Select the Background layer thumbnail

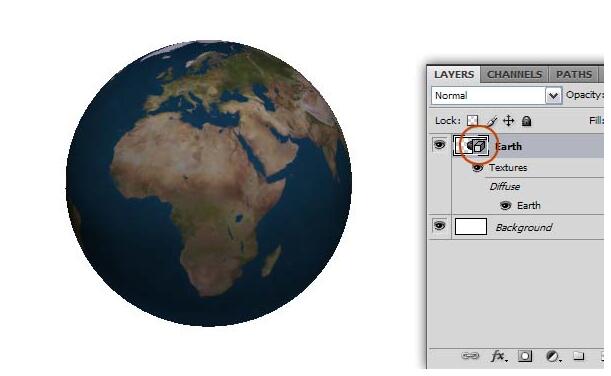click(471, 227)
